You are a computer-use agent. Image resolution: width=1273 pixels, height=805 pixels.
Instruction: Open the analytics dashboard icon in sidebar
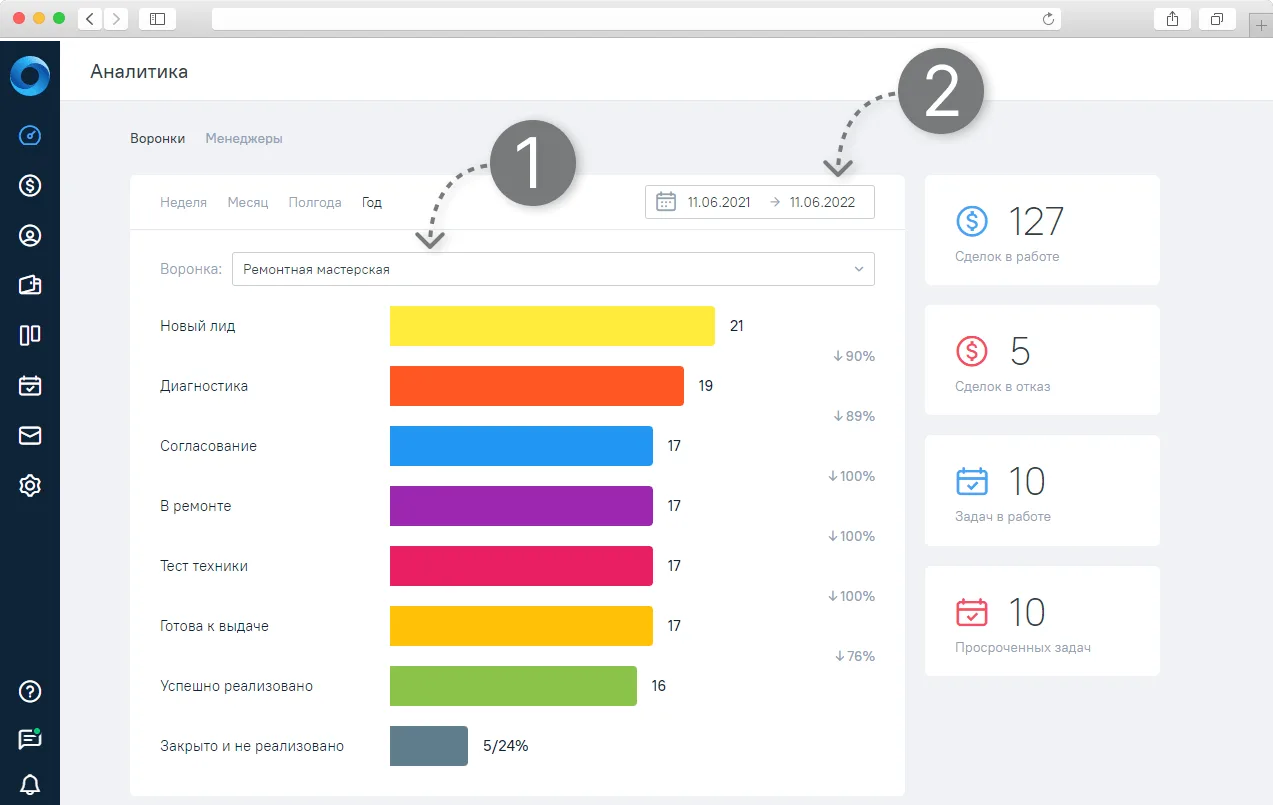[x=30, y=135]
